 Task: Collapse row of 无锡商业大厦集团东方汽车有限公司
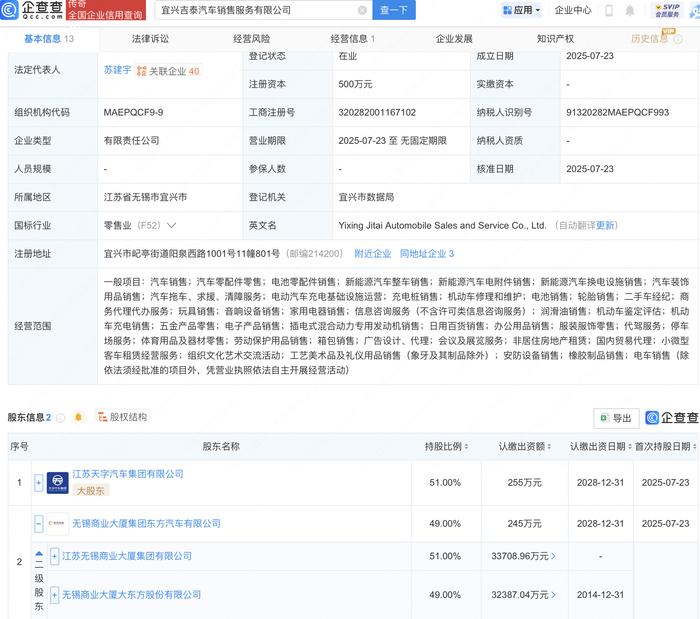click(39, 524)
